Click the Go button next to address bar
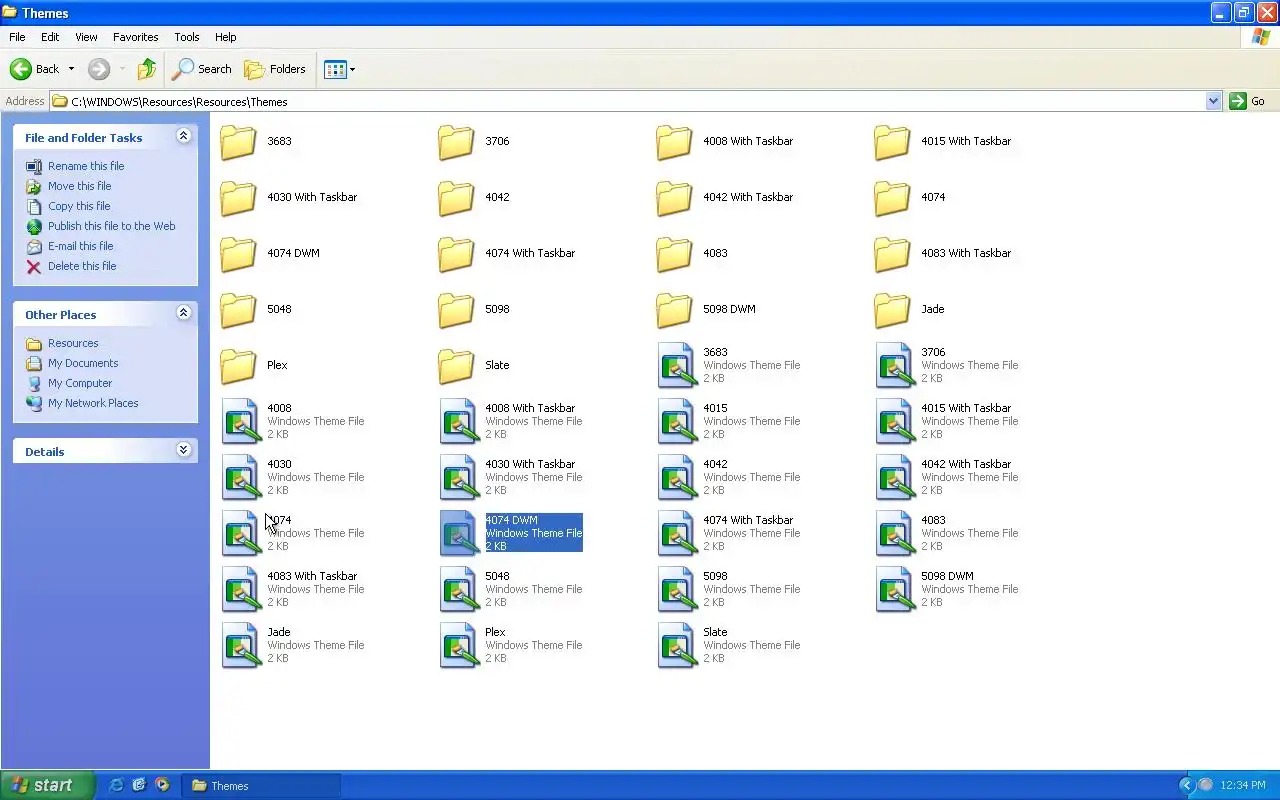The image size is (1280, 800). pyautogui.click(x=1248, y=101)
